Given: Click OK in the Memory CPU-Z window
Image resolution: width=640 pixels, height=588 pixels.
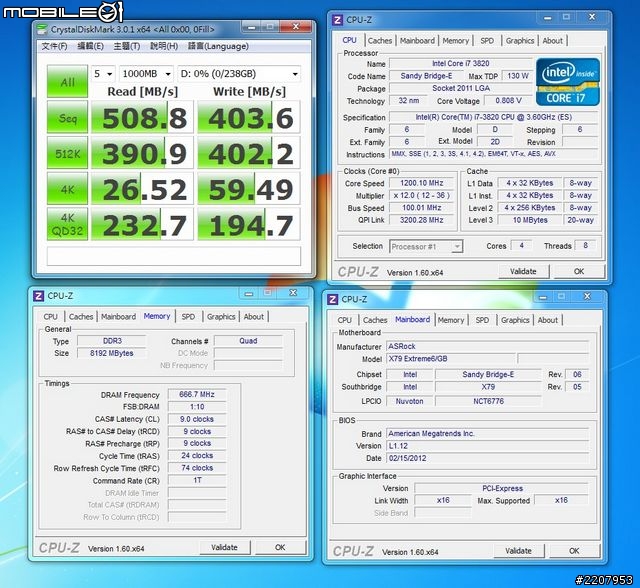Looking at the screenshot, I should coord(280,548).
